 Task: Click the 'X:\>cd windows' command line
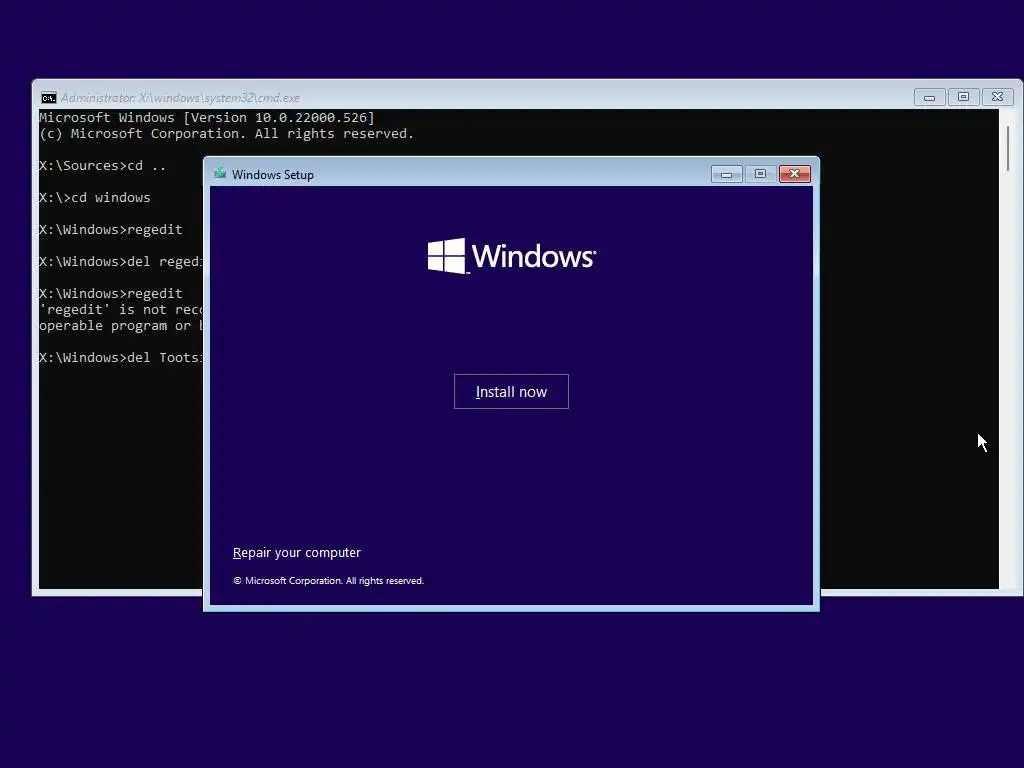coord(95,198)
